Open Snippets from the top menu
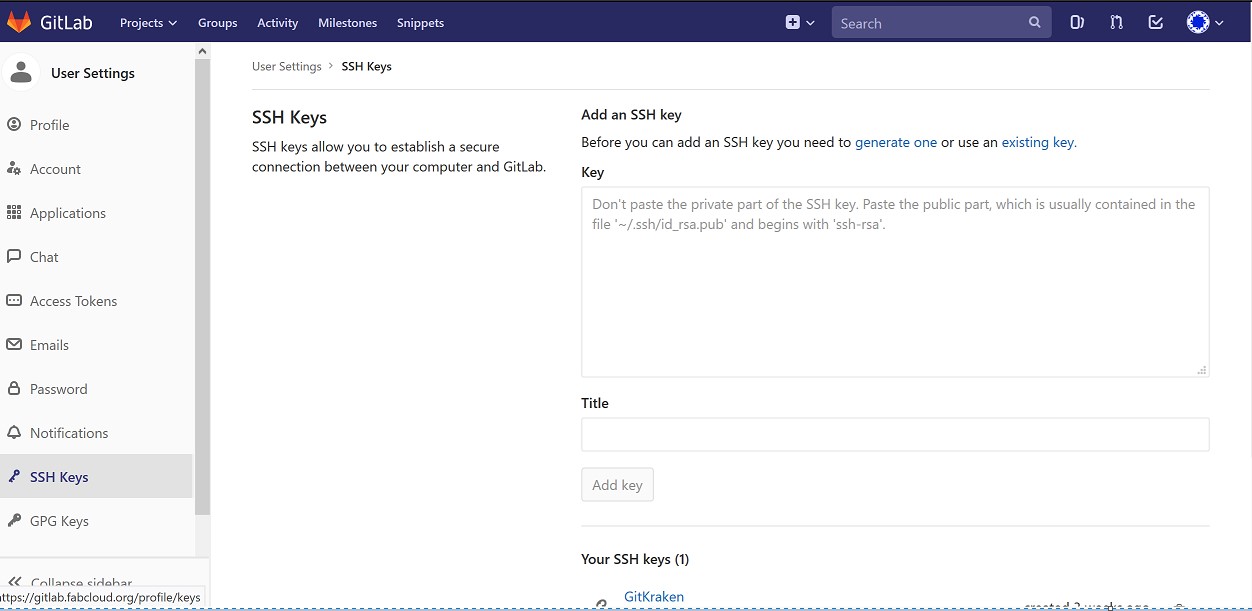The width and height of the screenshot is (1252, 611). [x=420, y=23]
